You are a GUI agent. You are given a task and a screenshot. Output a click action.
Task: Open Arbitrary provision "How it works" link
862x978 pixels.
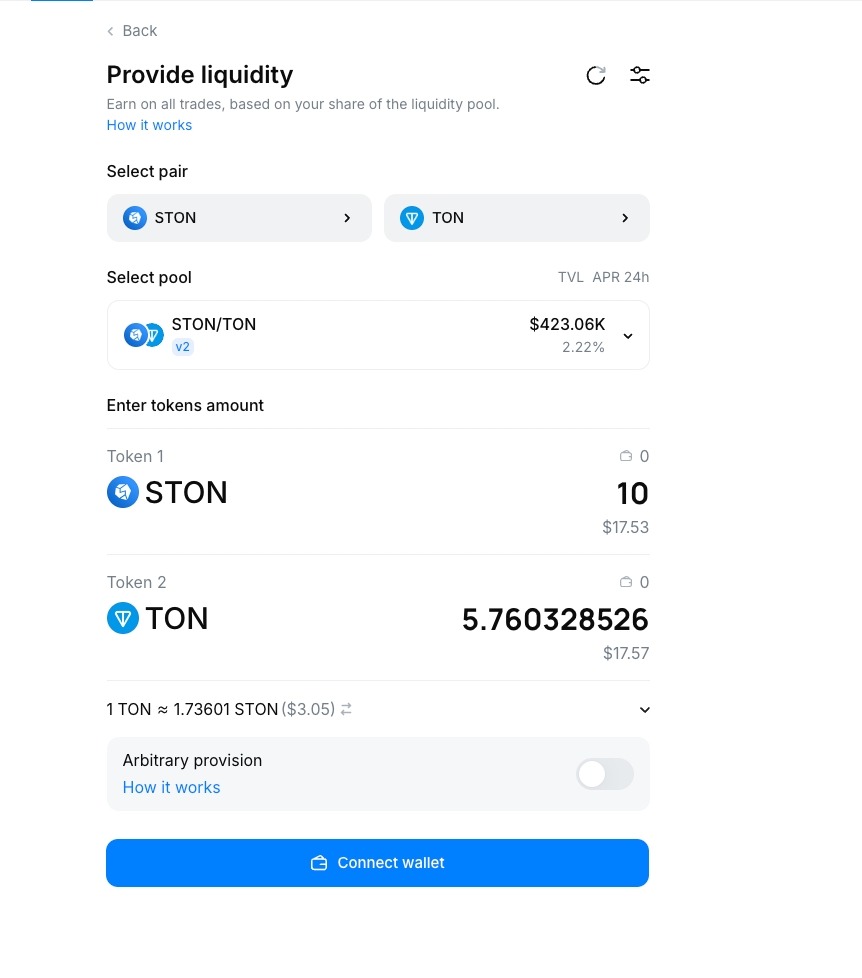tap(171, 787)
